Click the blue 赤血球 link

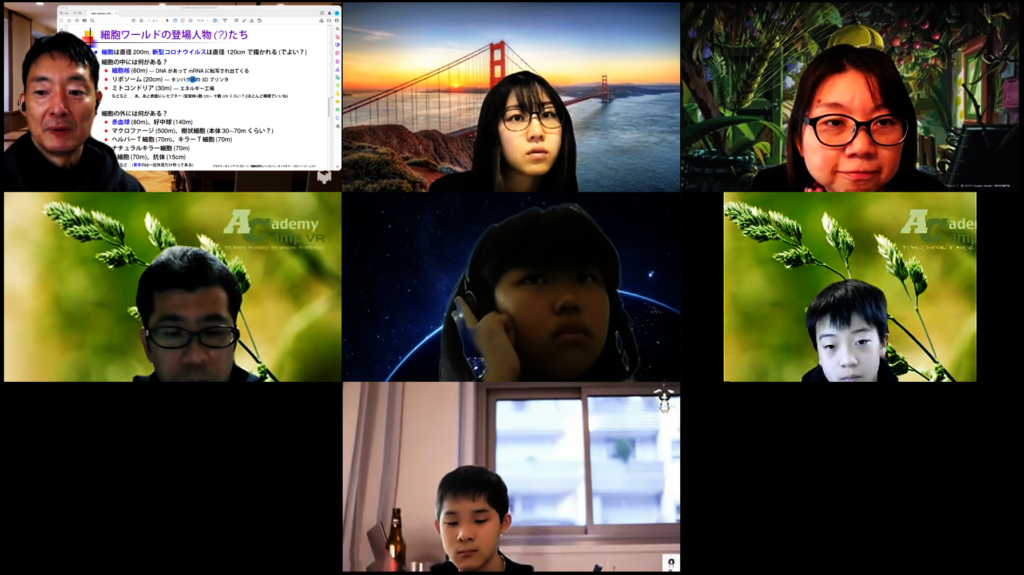click(121, 122)
